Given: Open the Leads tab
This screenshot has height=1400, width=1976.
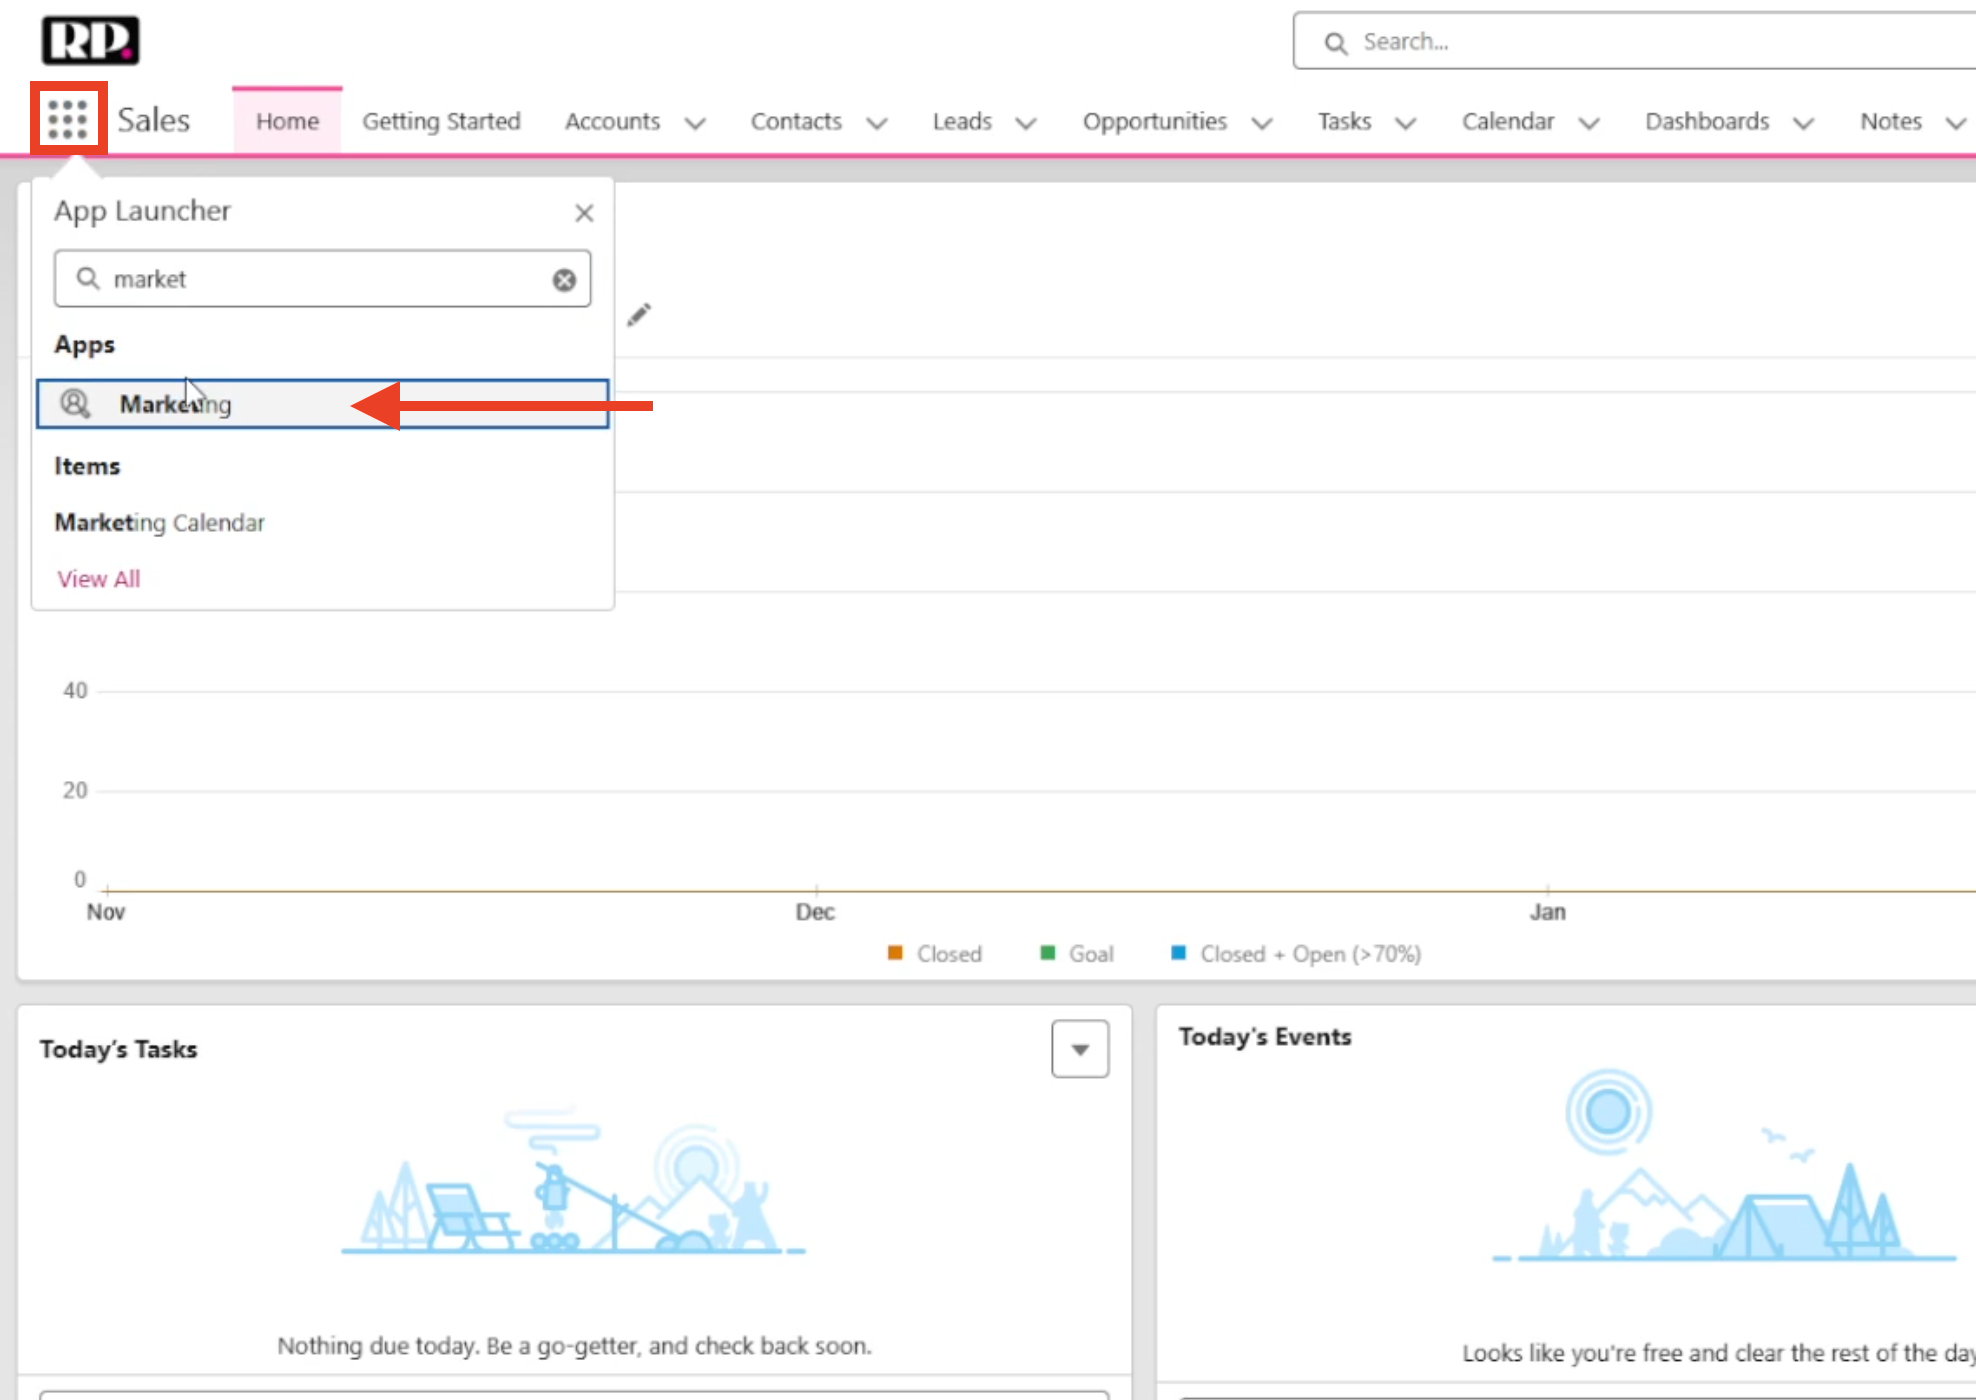Looking at the screenshot, I should click(x=961, y=121).
